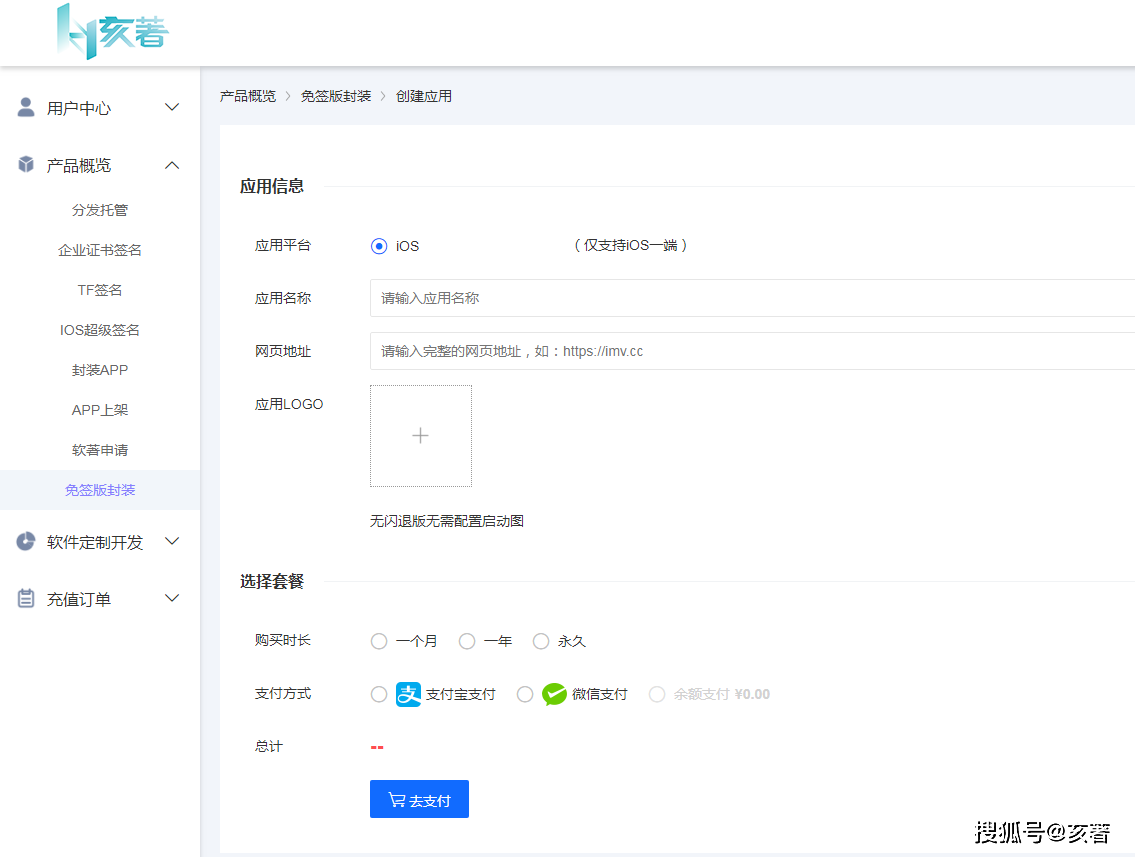The width and height of the screenshot is (1135, 857).
Task: Select the iOS platform radio button
Action: click(379, 246)
